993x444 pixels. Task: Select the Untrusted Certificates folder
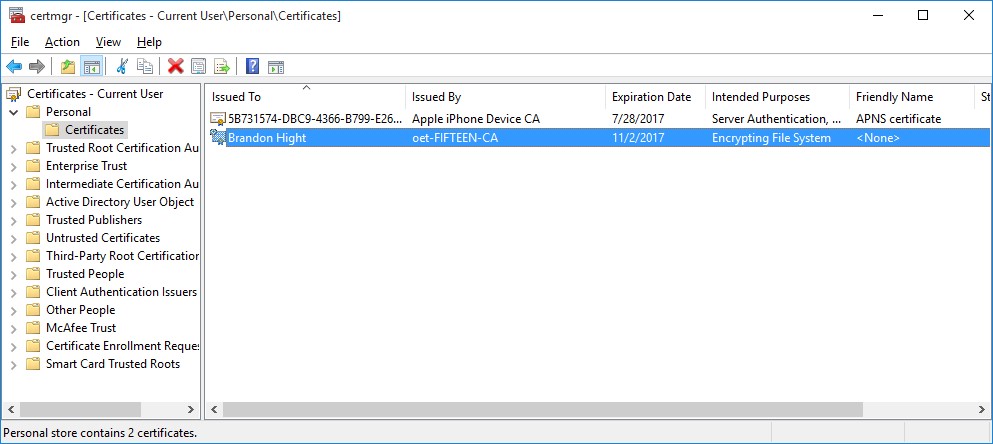(x=102, y=238)
